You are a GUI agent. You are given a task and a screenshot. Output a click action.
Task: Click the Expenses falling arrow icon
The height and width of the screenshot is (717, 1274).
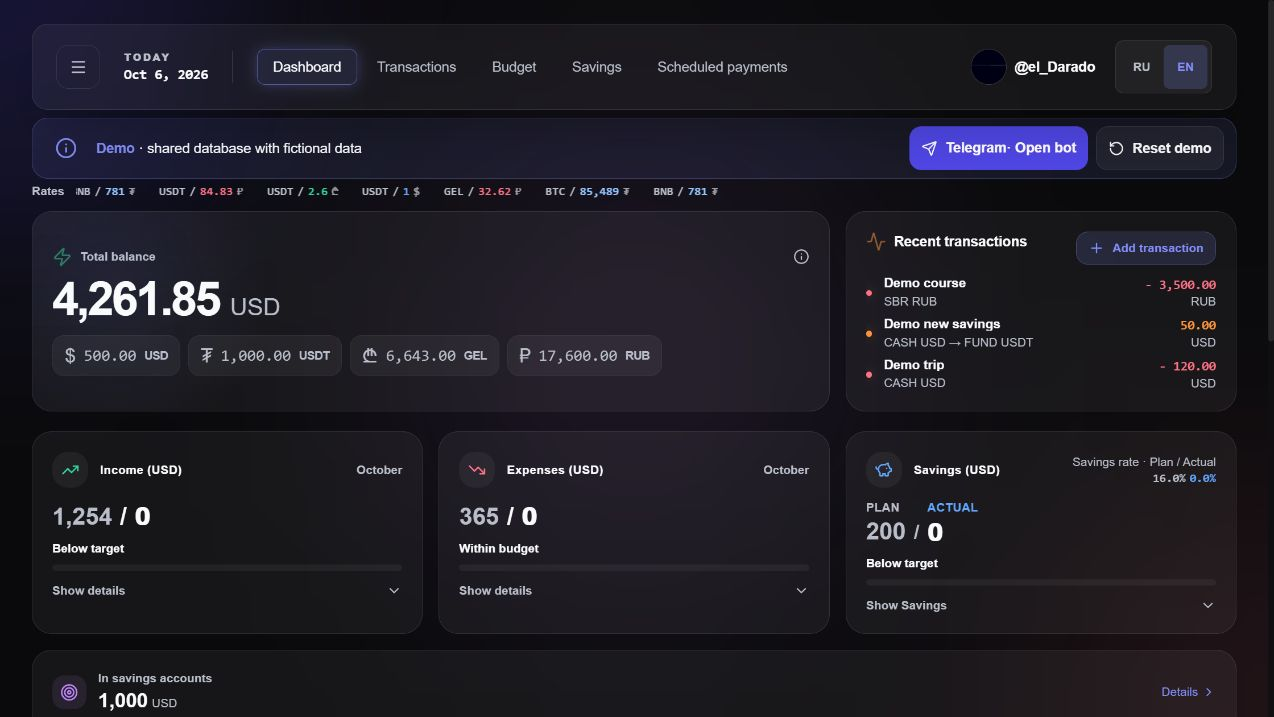coord(477,469)
